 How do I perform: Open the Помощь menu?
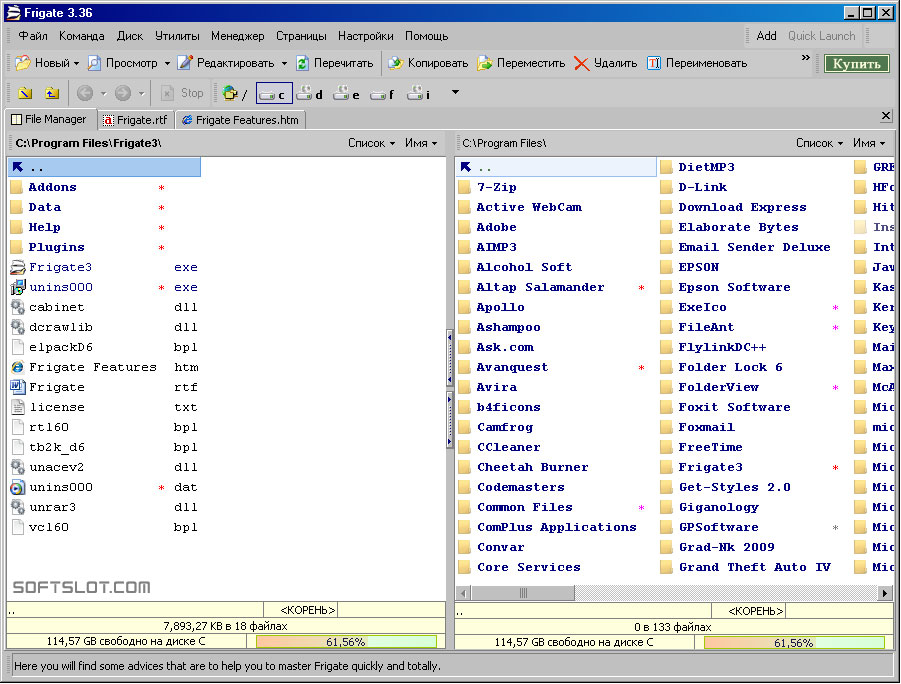426,36
